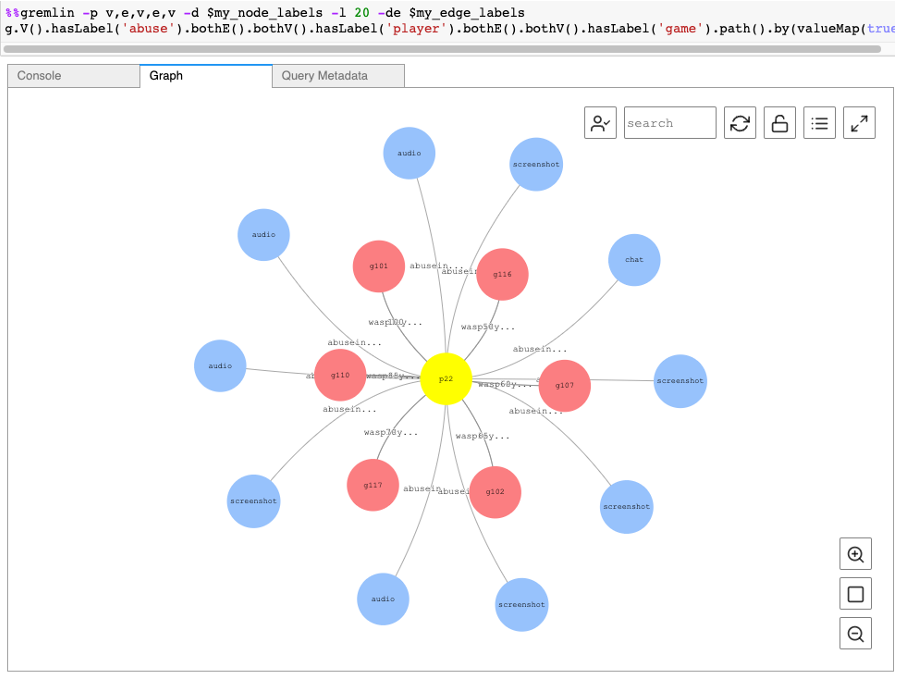This screenshot has height=678, width=898.
Task: Select the audio node left of g110
Action: pos(220,365)
